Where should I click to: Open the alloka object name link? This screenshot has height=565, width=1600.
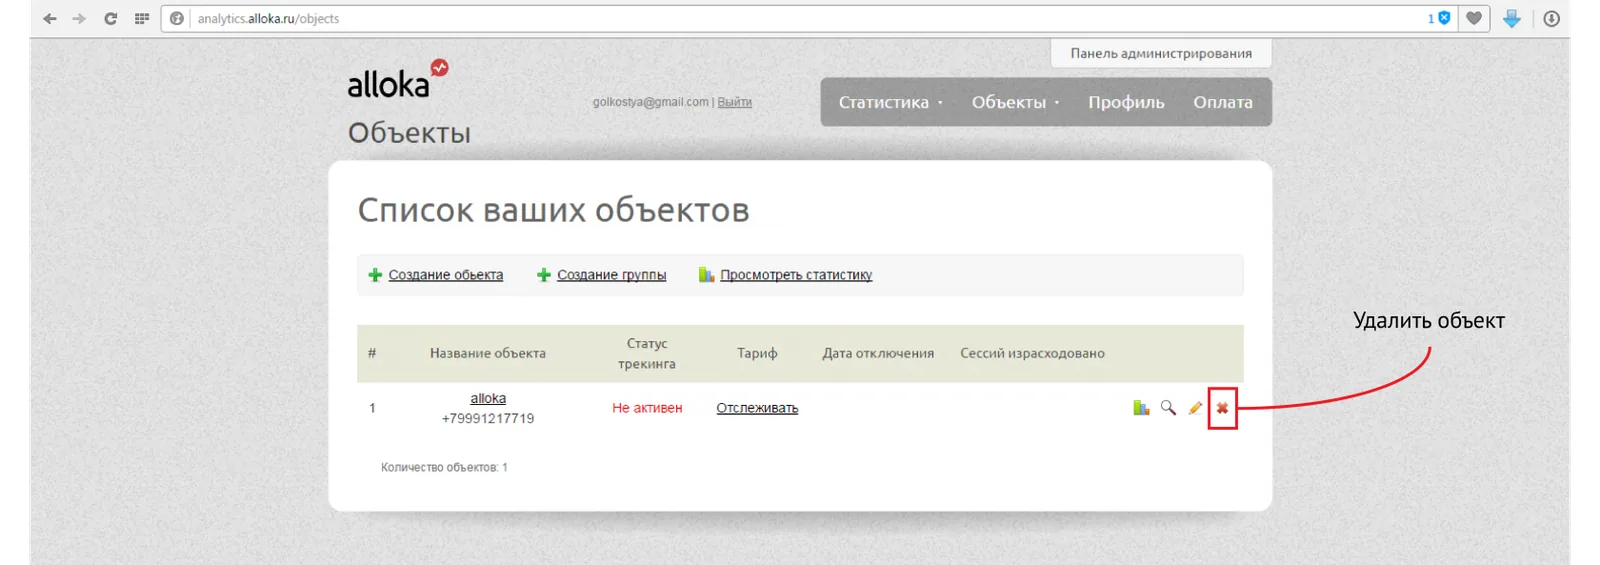(x=488, y=398)
